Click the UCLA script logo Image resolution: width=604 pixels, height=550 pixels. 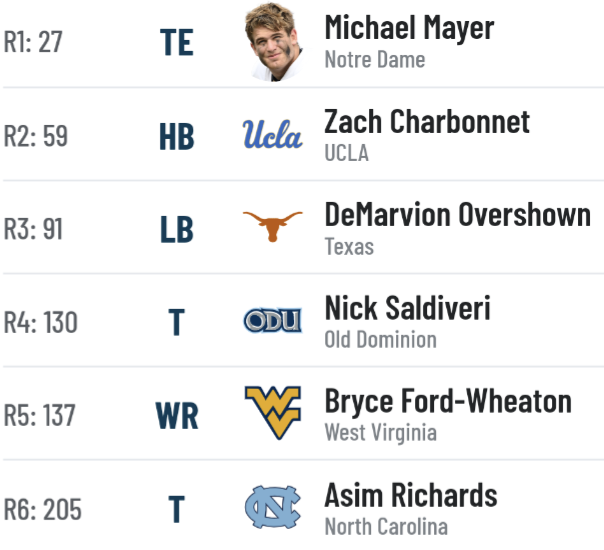pos(273,134)
